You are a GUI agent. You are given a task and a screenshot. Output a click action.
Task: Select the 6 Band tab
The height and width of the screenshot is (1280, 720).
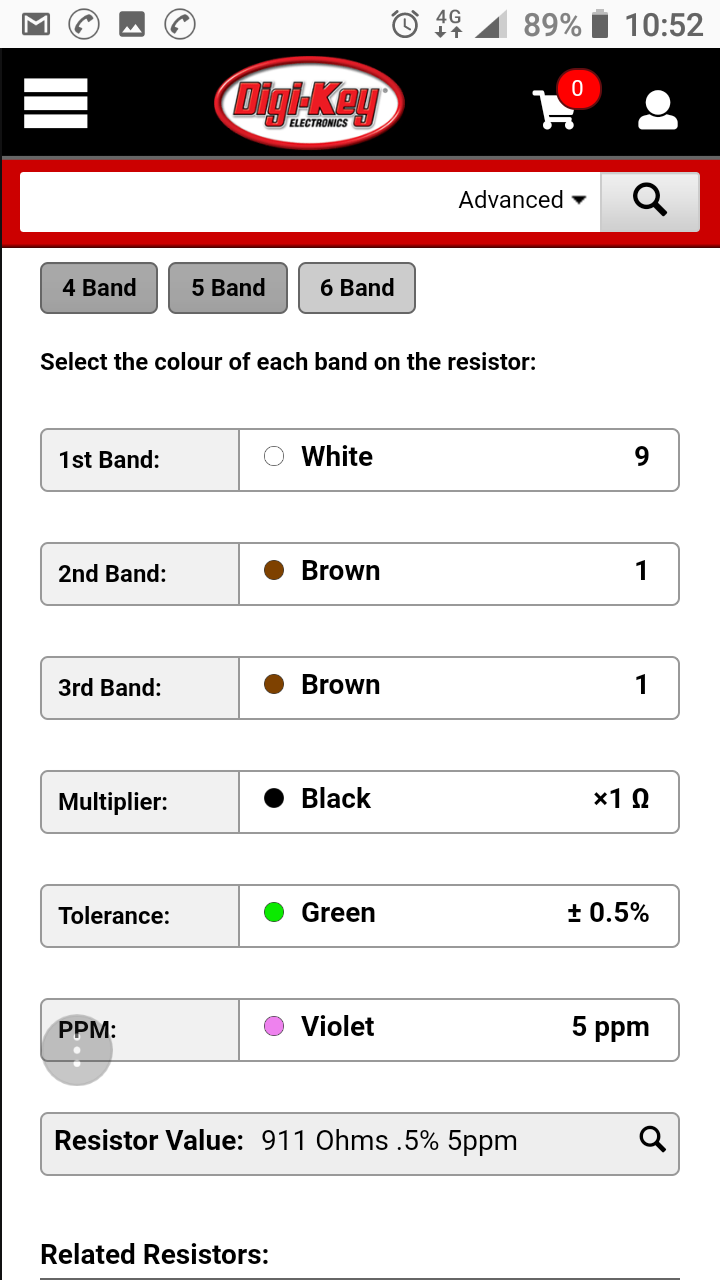[357, 288]
